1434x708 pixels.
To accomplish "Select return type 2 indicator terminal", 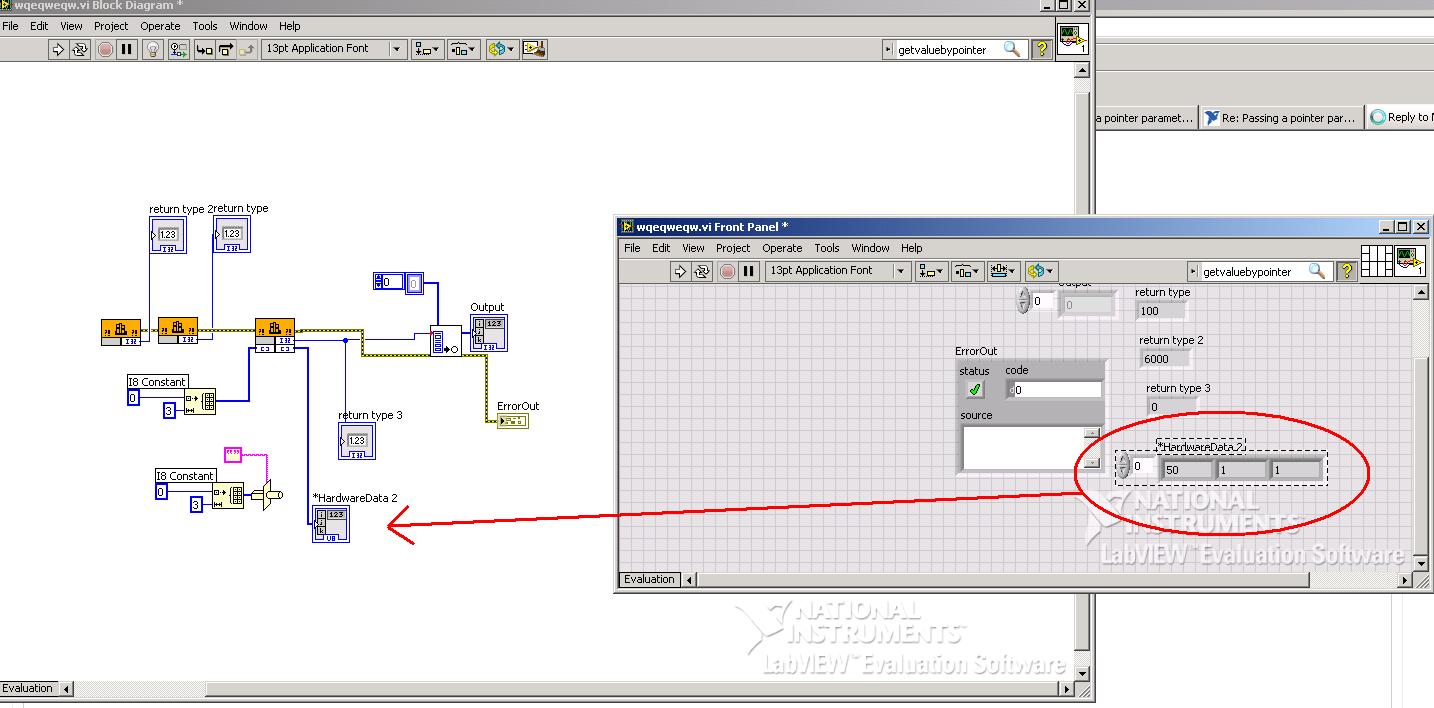I will [168, 235].
